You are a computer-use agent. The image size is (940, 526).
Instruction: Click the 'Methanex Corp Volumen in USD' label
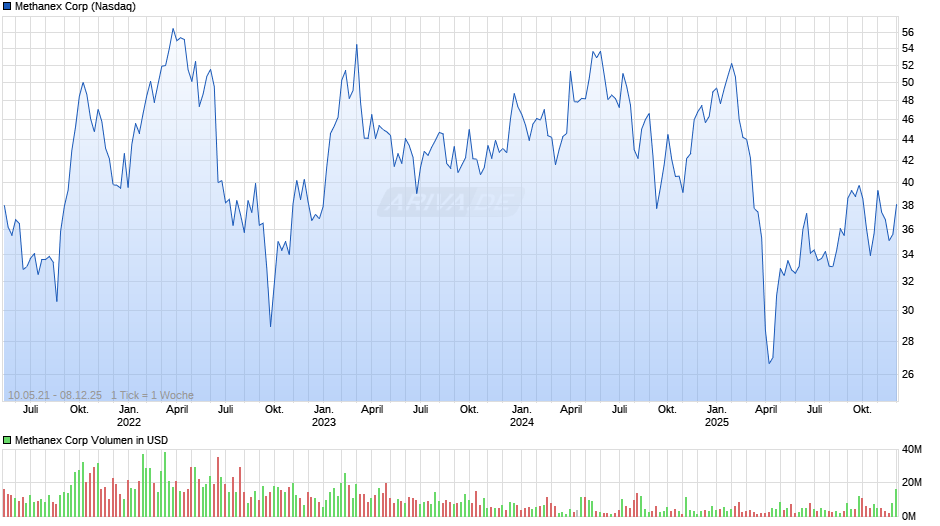point(91,440)
